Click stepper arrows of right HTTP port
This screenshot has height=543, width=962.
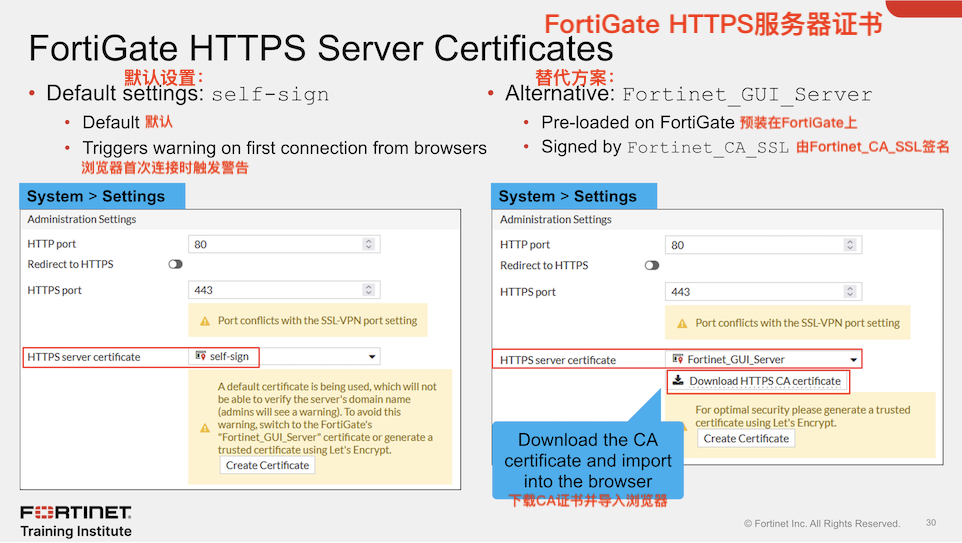850,245
